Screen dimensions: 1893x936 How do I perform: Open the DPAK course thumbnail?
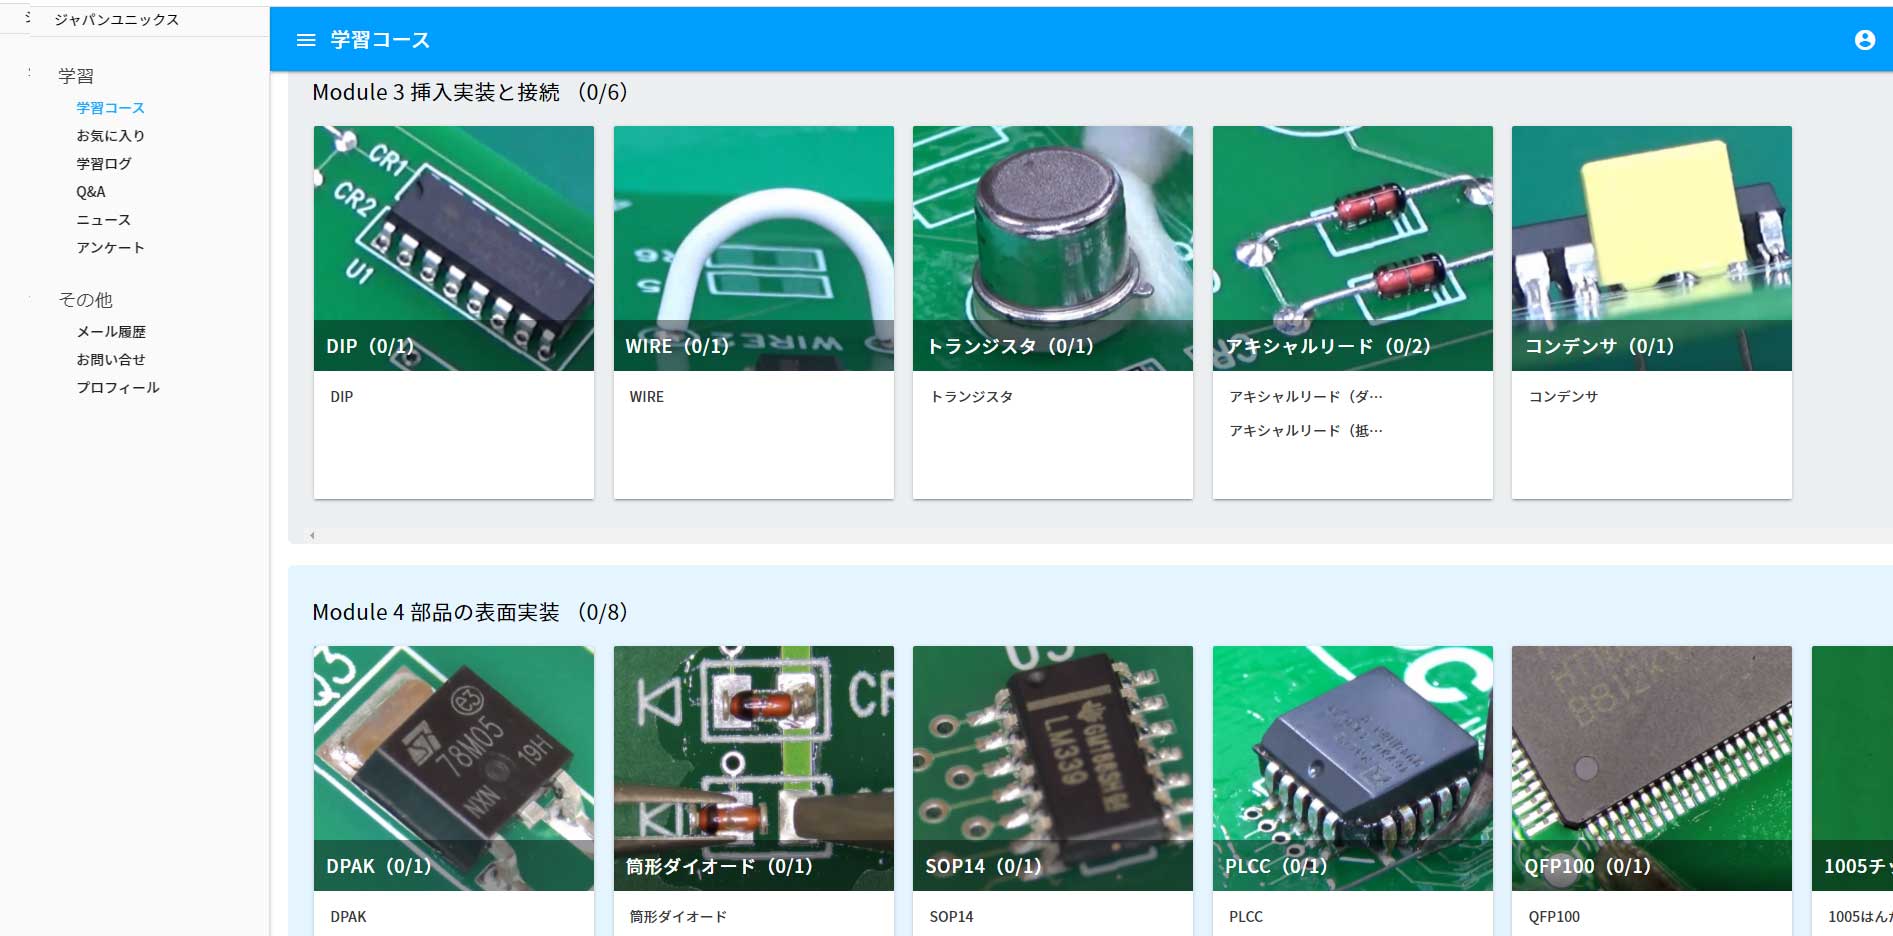pyautogui.click(x=454, y=768)
